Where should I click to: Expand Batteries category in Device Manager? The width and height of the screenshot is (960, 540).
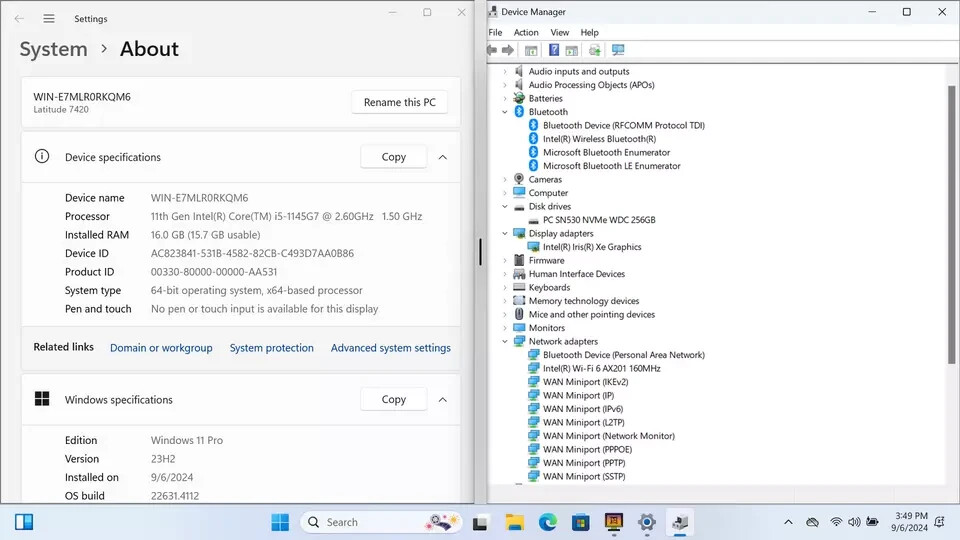(505, 99)
